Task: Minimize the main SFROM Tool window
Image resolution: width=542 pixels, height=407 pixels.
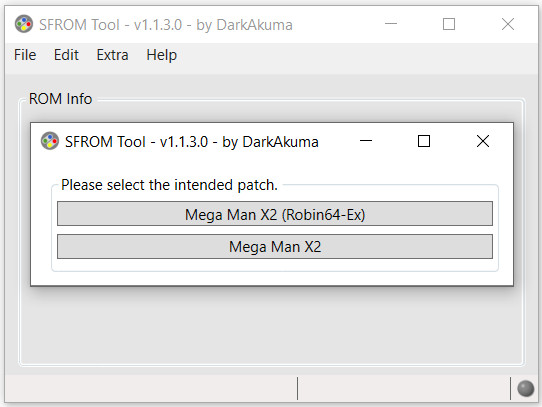Action: tap(391, 24)
